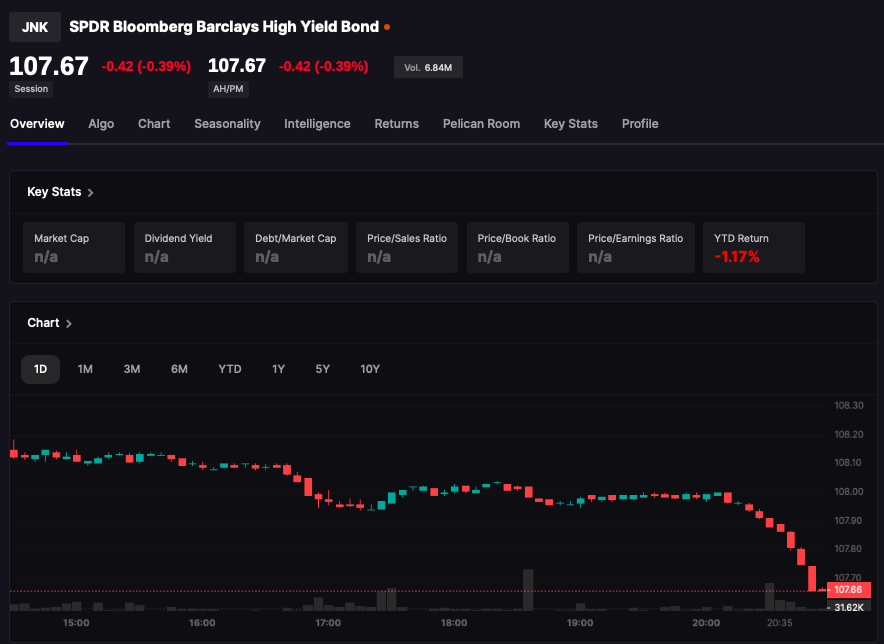This screenshot has height=644, width=884.
Task: Change chart range to 1Y
Action: point(279,369)
